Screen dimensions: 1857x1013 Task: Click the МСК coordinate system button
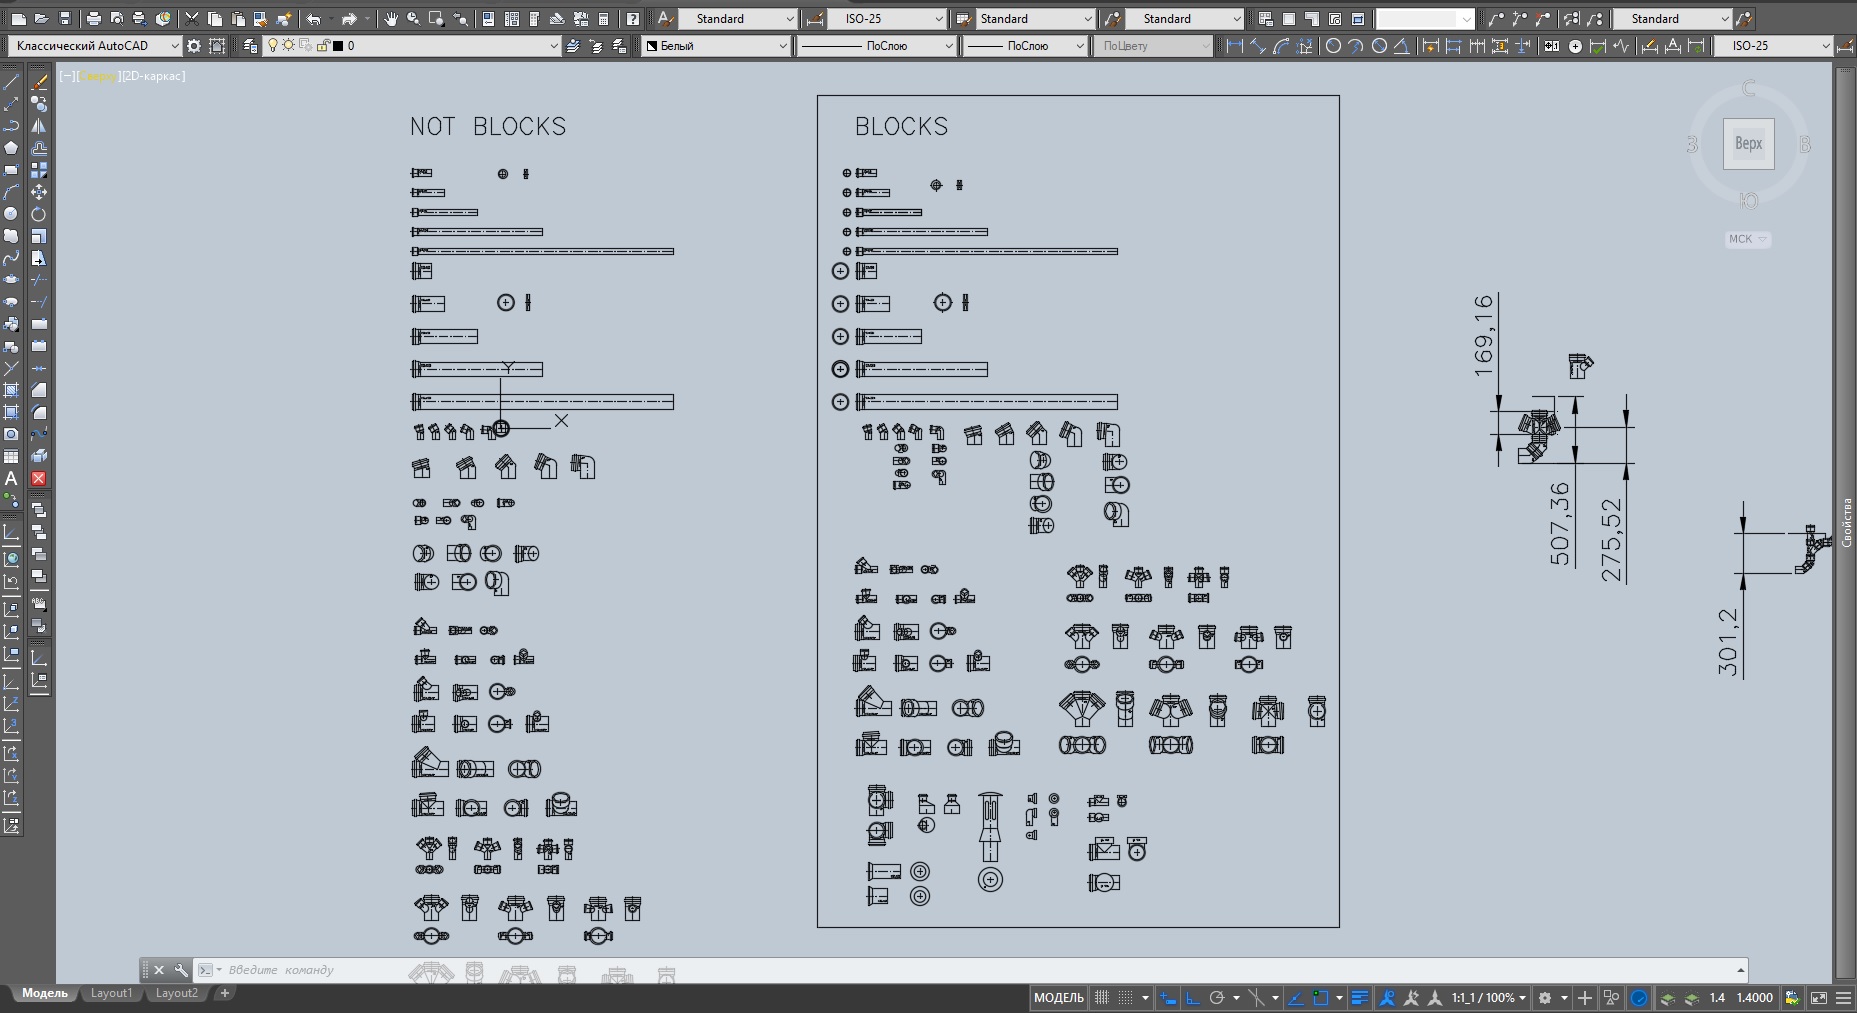click(1747, 239)
